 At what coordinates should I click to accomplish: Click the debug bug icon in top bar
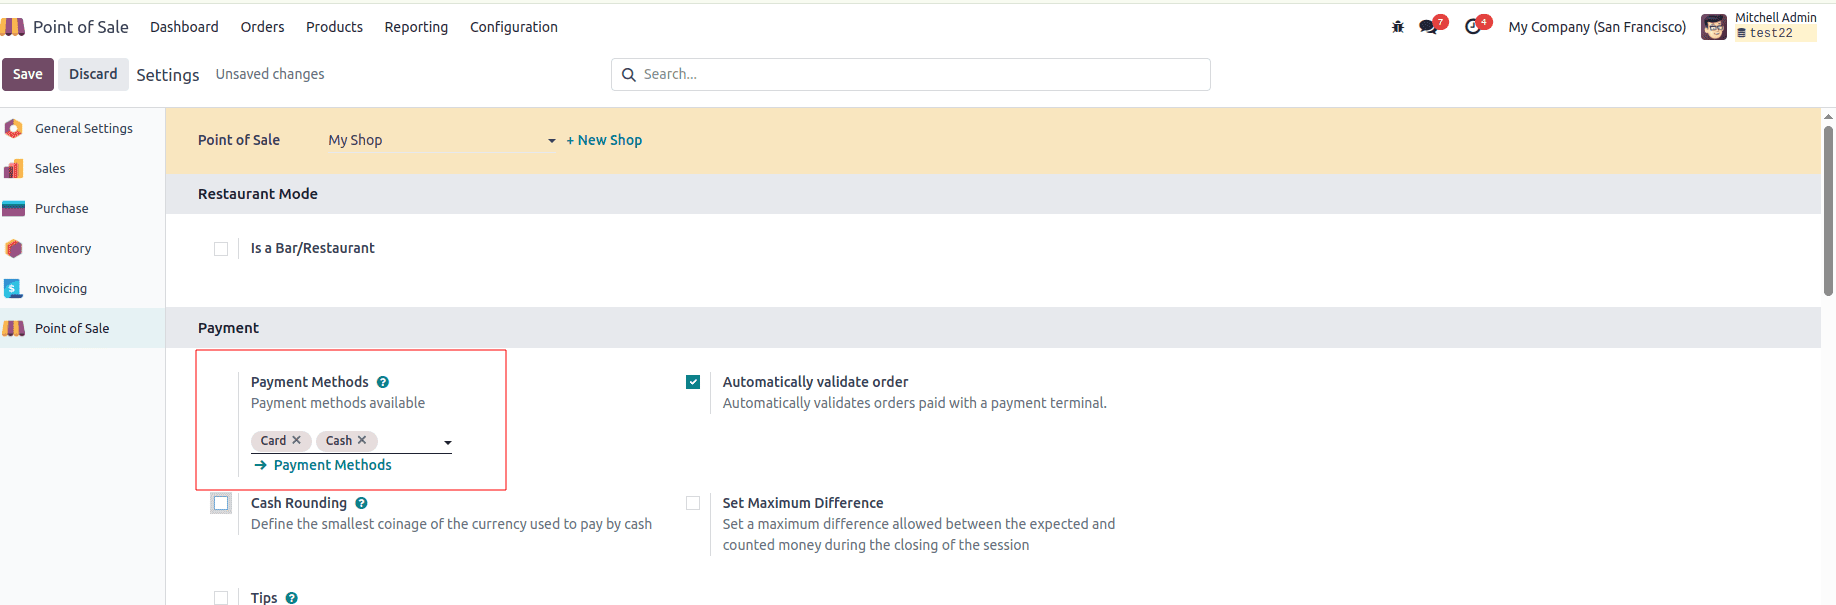point(1397,27)
